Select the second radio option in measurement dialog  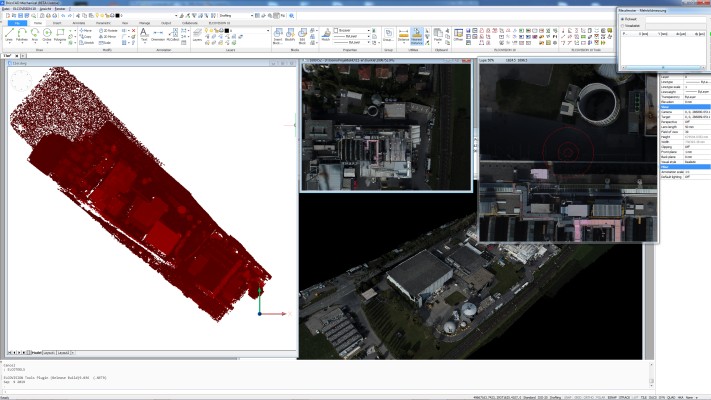pos(623,26)
